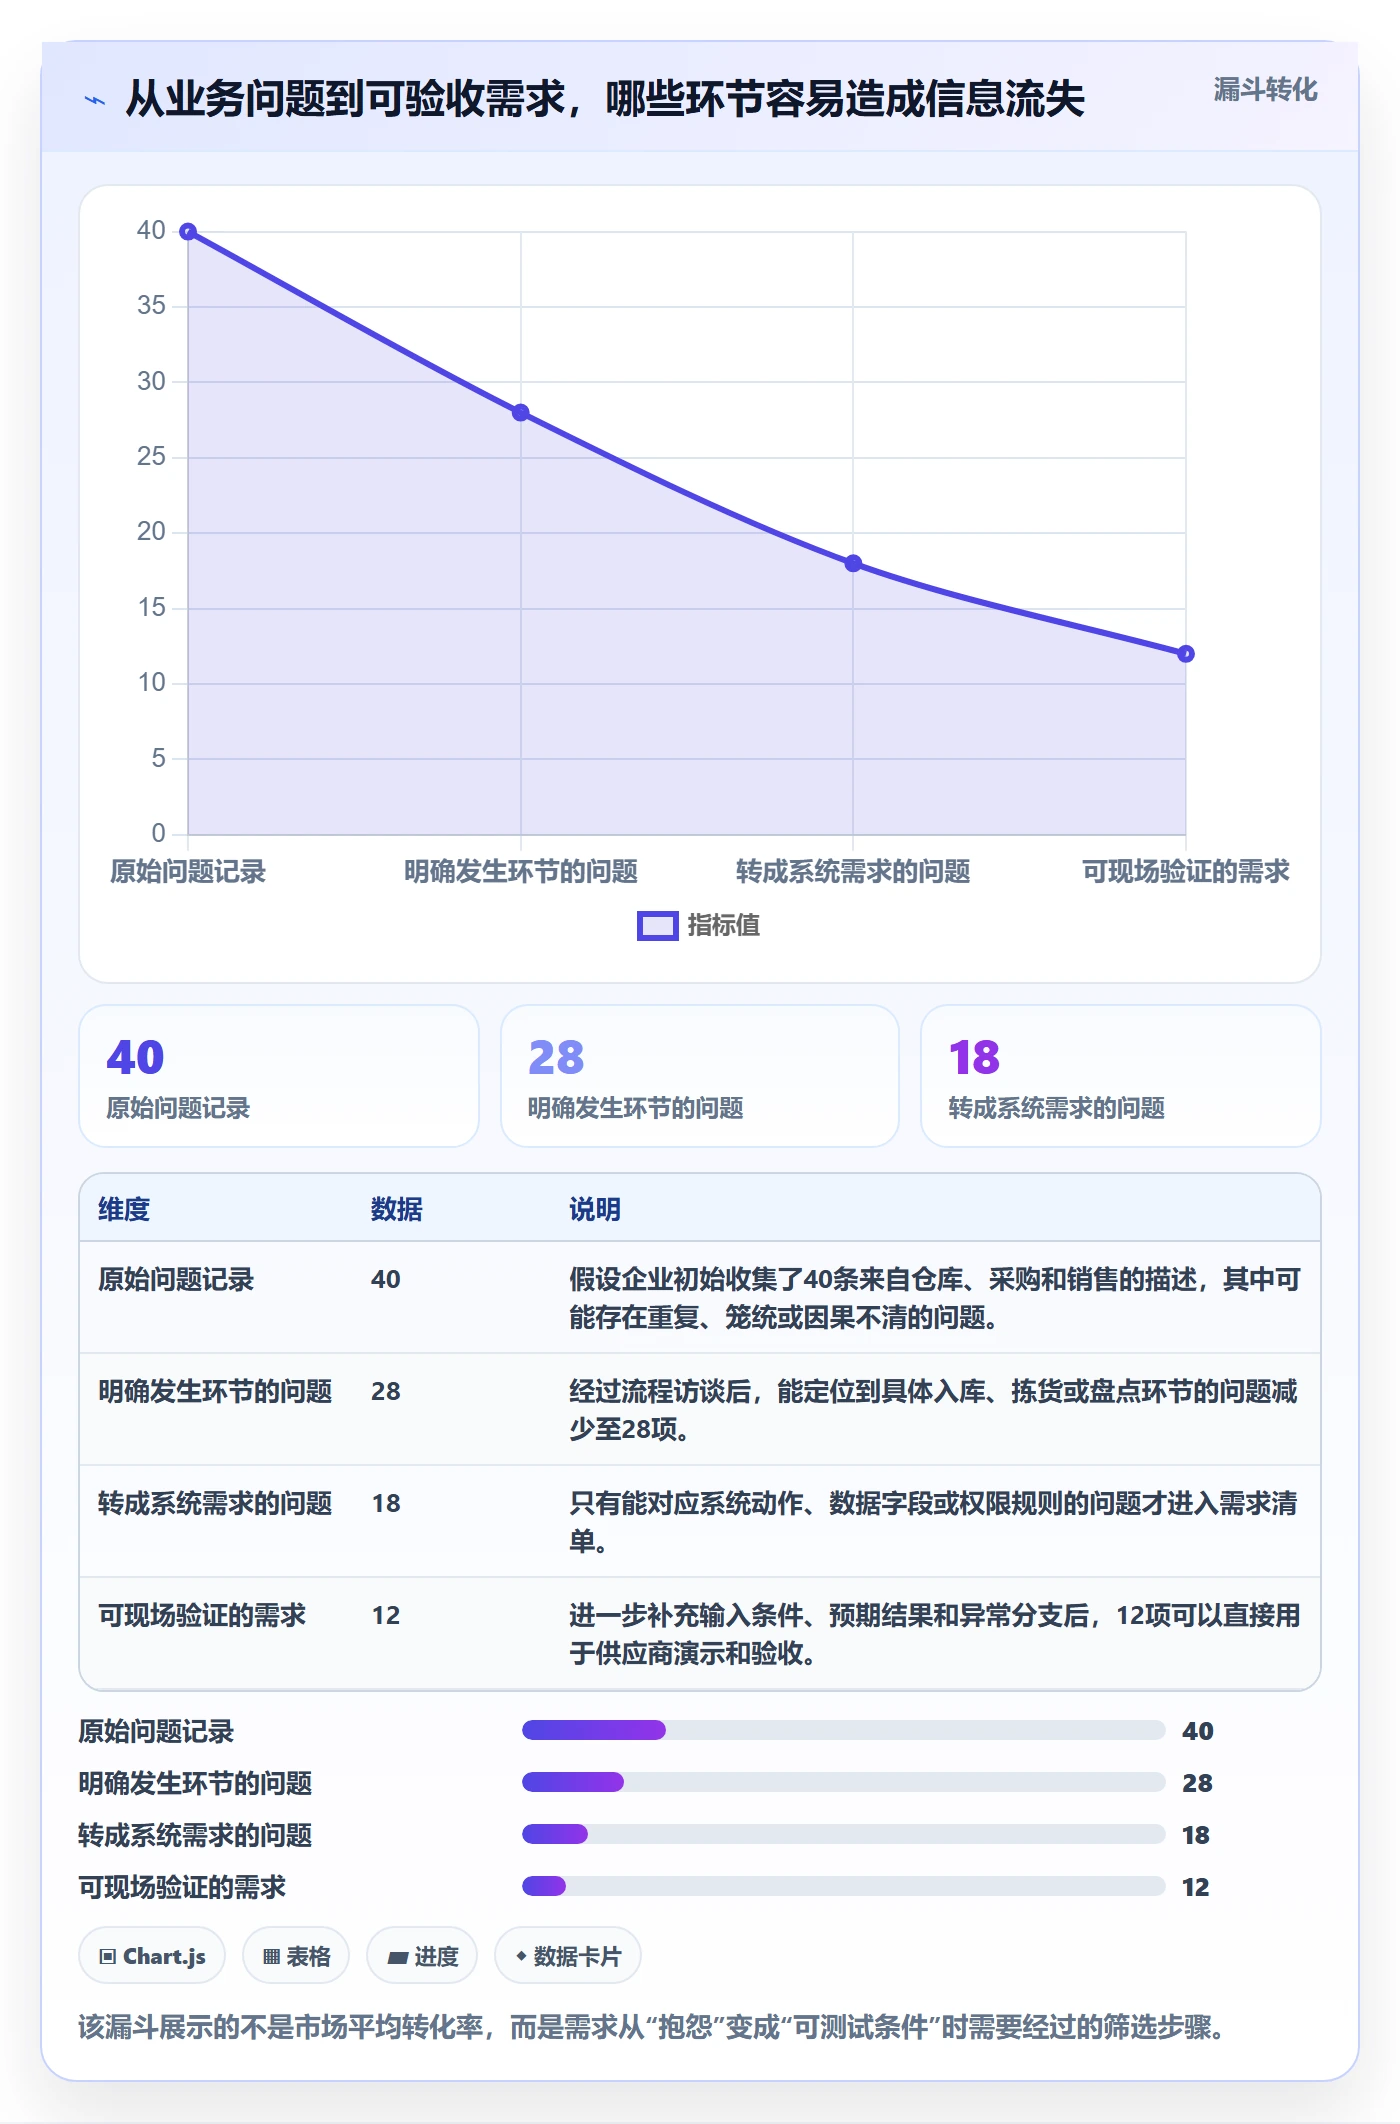Click x-axis label 可现场验证的需求

click(x=1186, y=872)
